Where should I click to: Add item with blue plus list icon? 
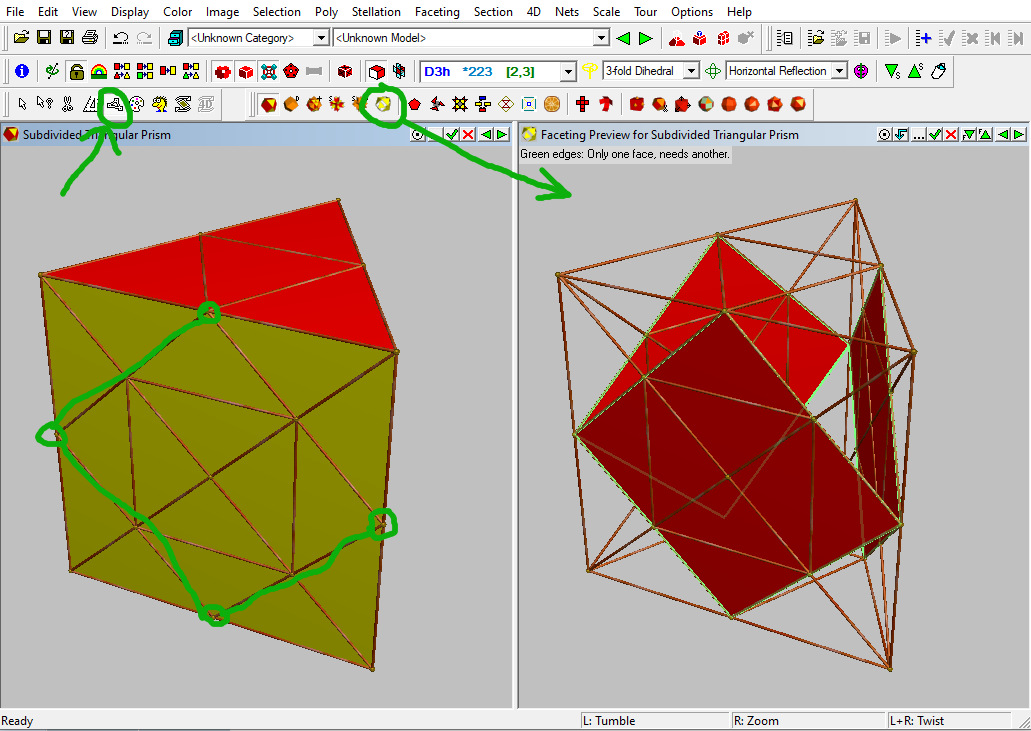tap(924, 38)
